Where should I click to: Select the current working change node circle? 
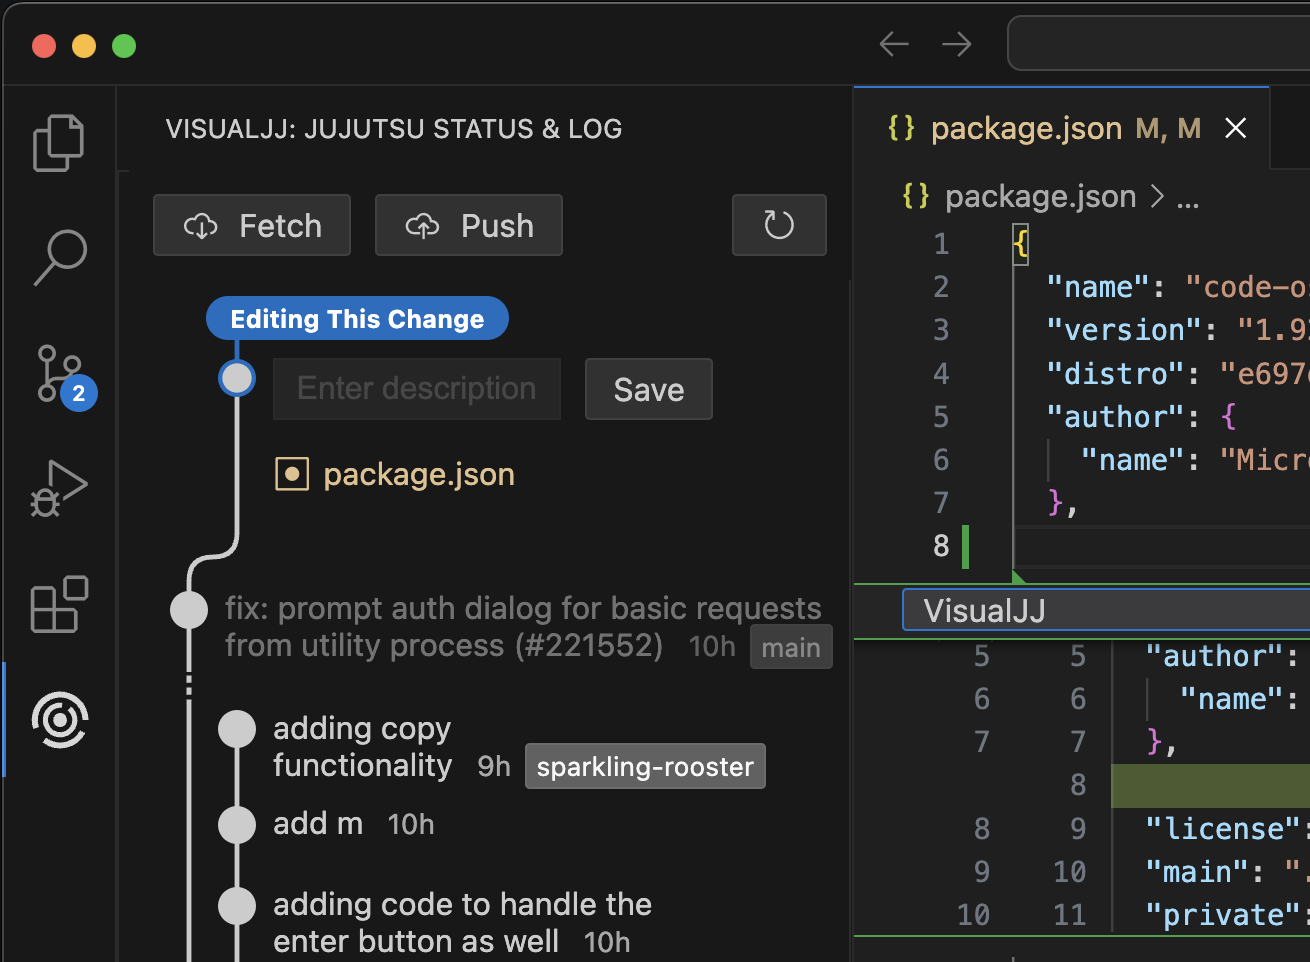(237, 378)
